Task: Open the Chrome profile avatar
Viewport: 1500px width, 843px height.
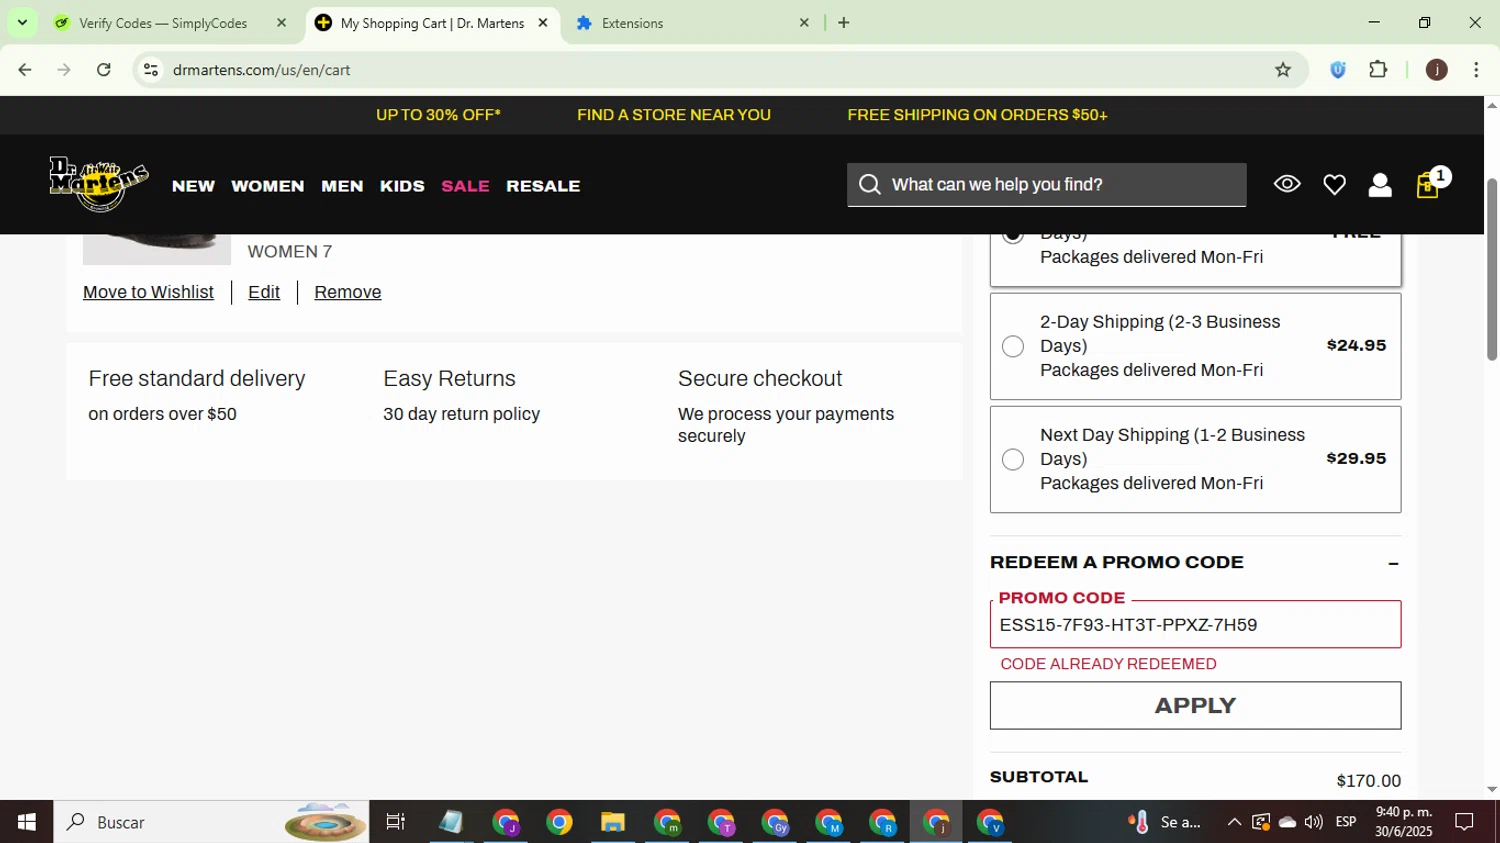Action: tap(1437, 70)
